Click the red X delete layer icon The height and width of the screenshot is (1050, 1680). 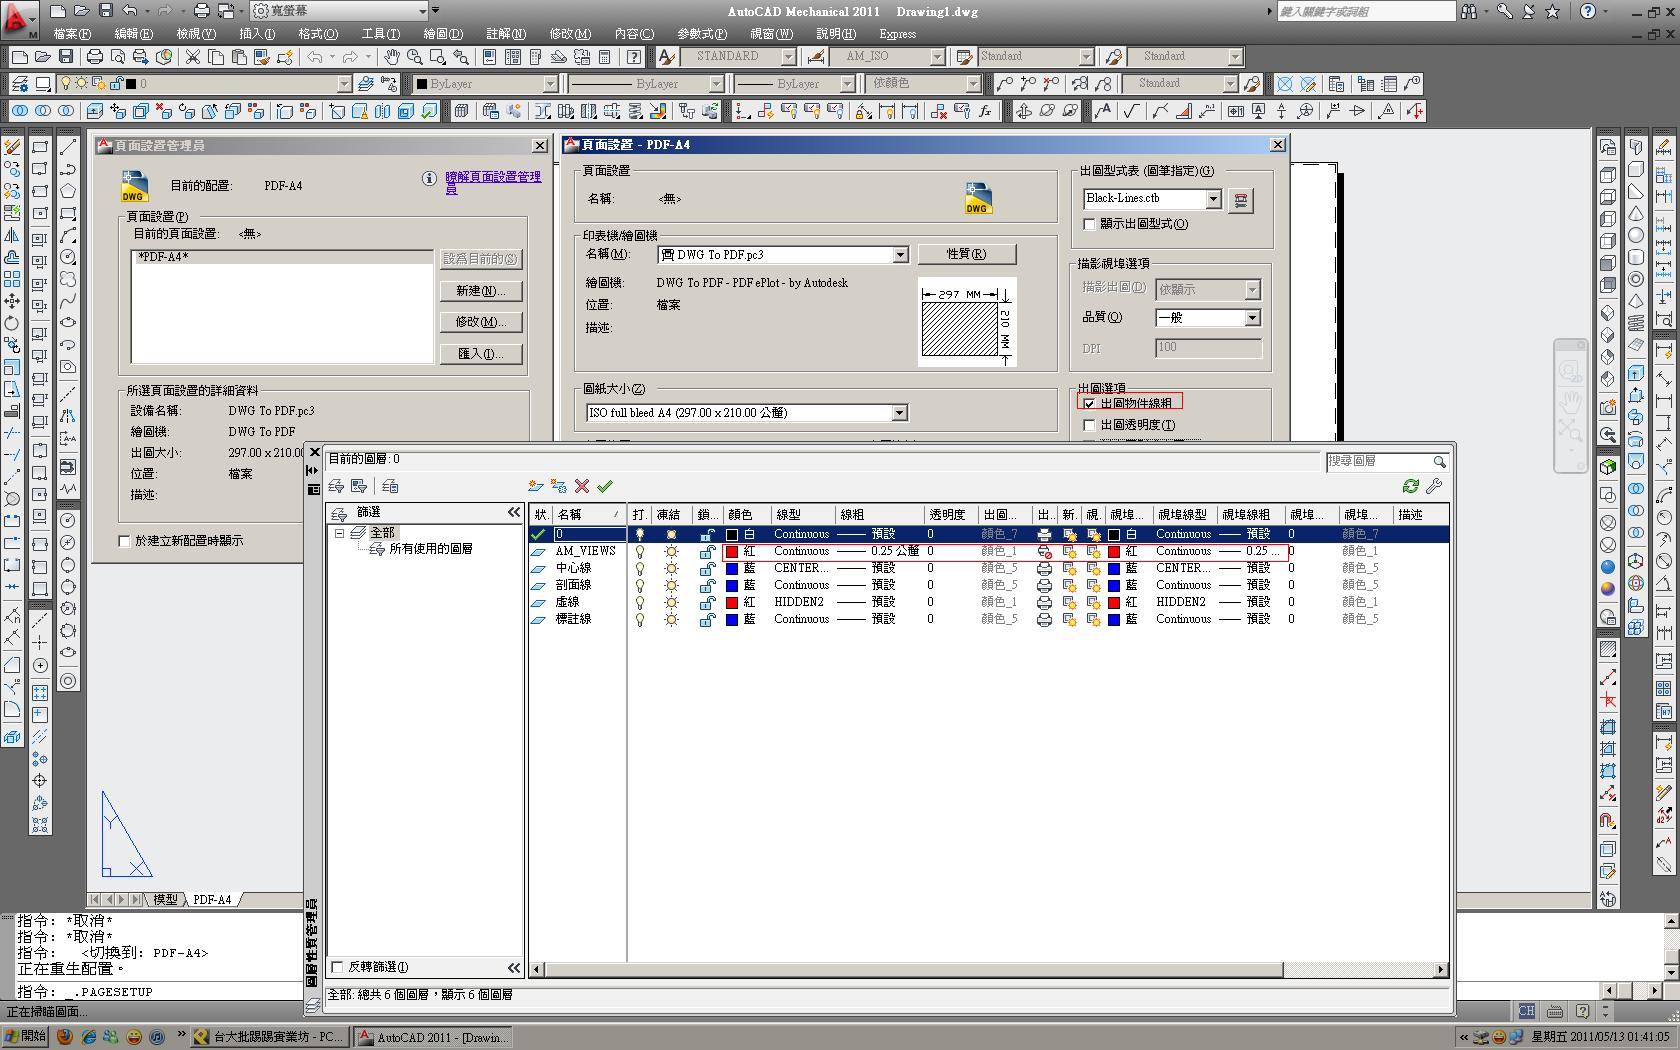[x=582, y=486]
